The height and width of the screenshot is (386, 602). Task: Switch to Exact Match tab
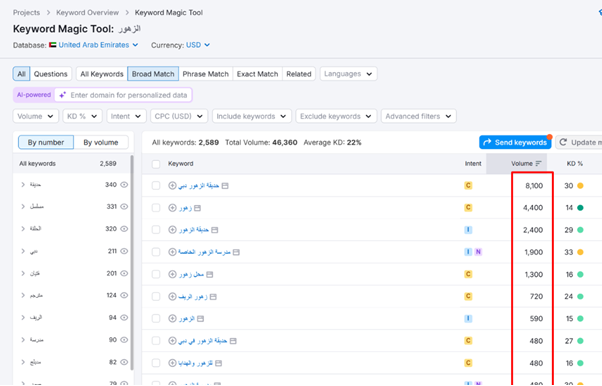pyautogui.click(x=257, y=74)
